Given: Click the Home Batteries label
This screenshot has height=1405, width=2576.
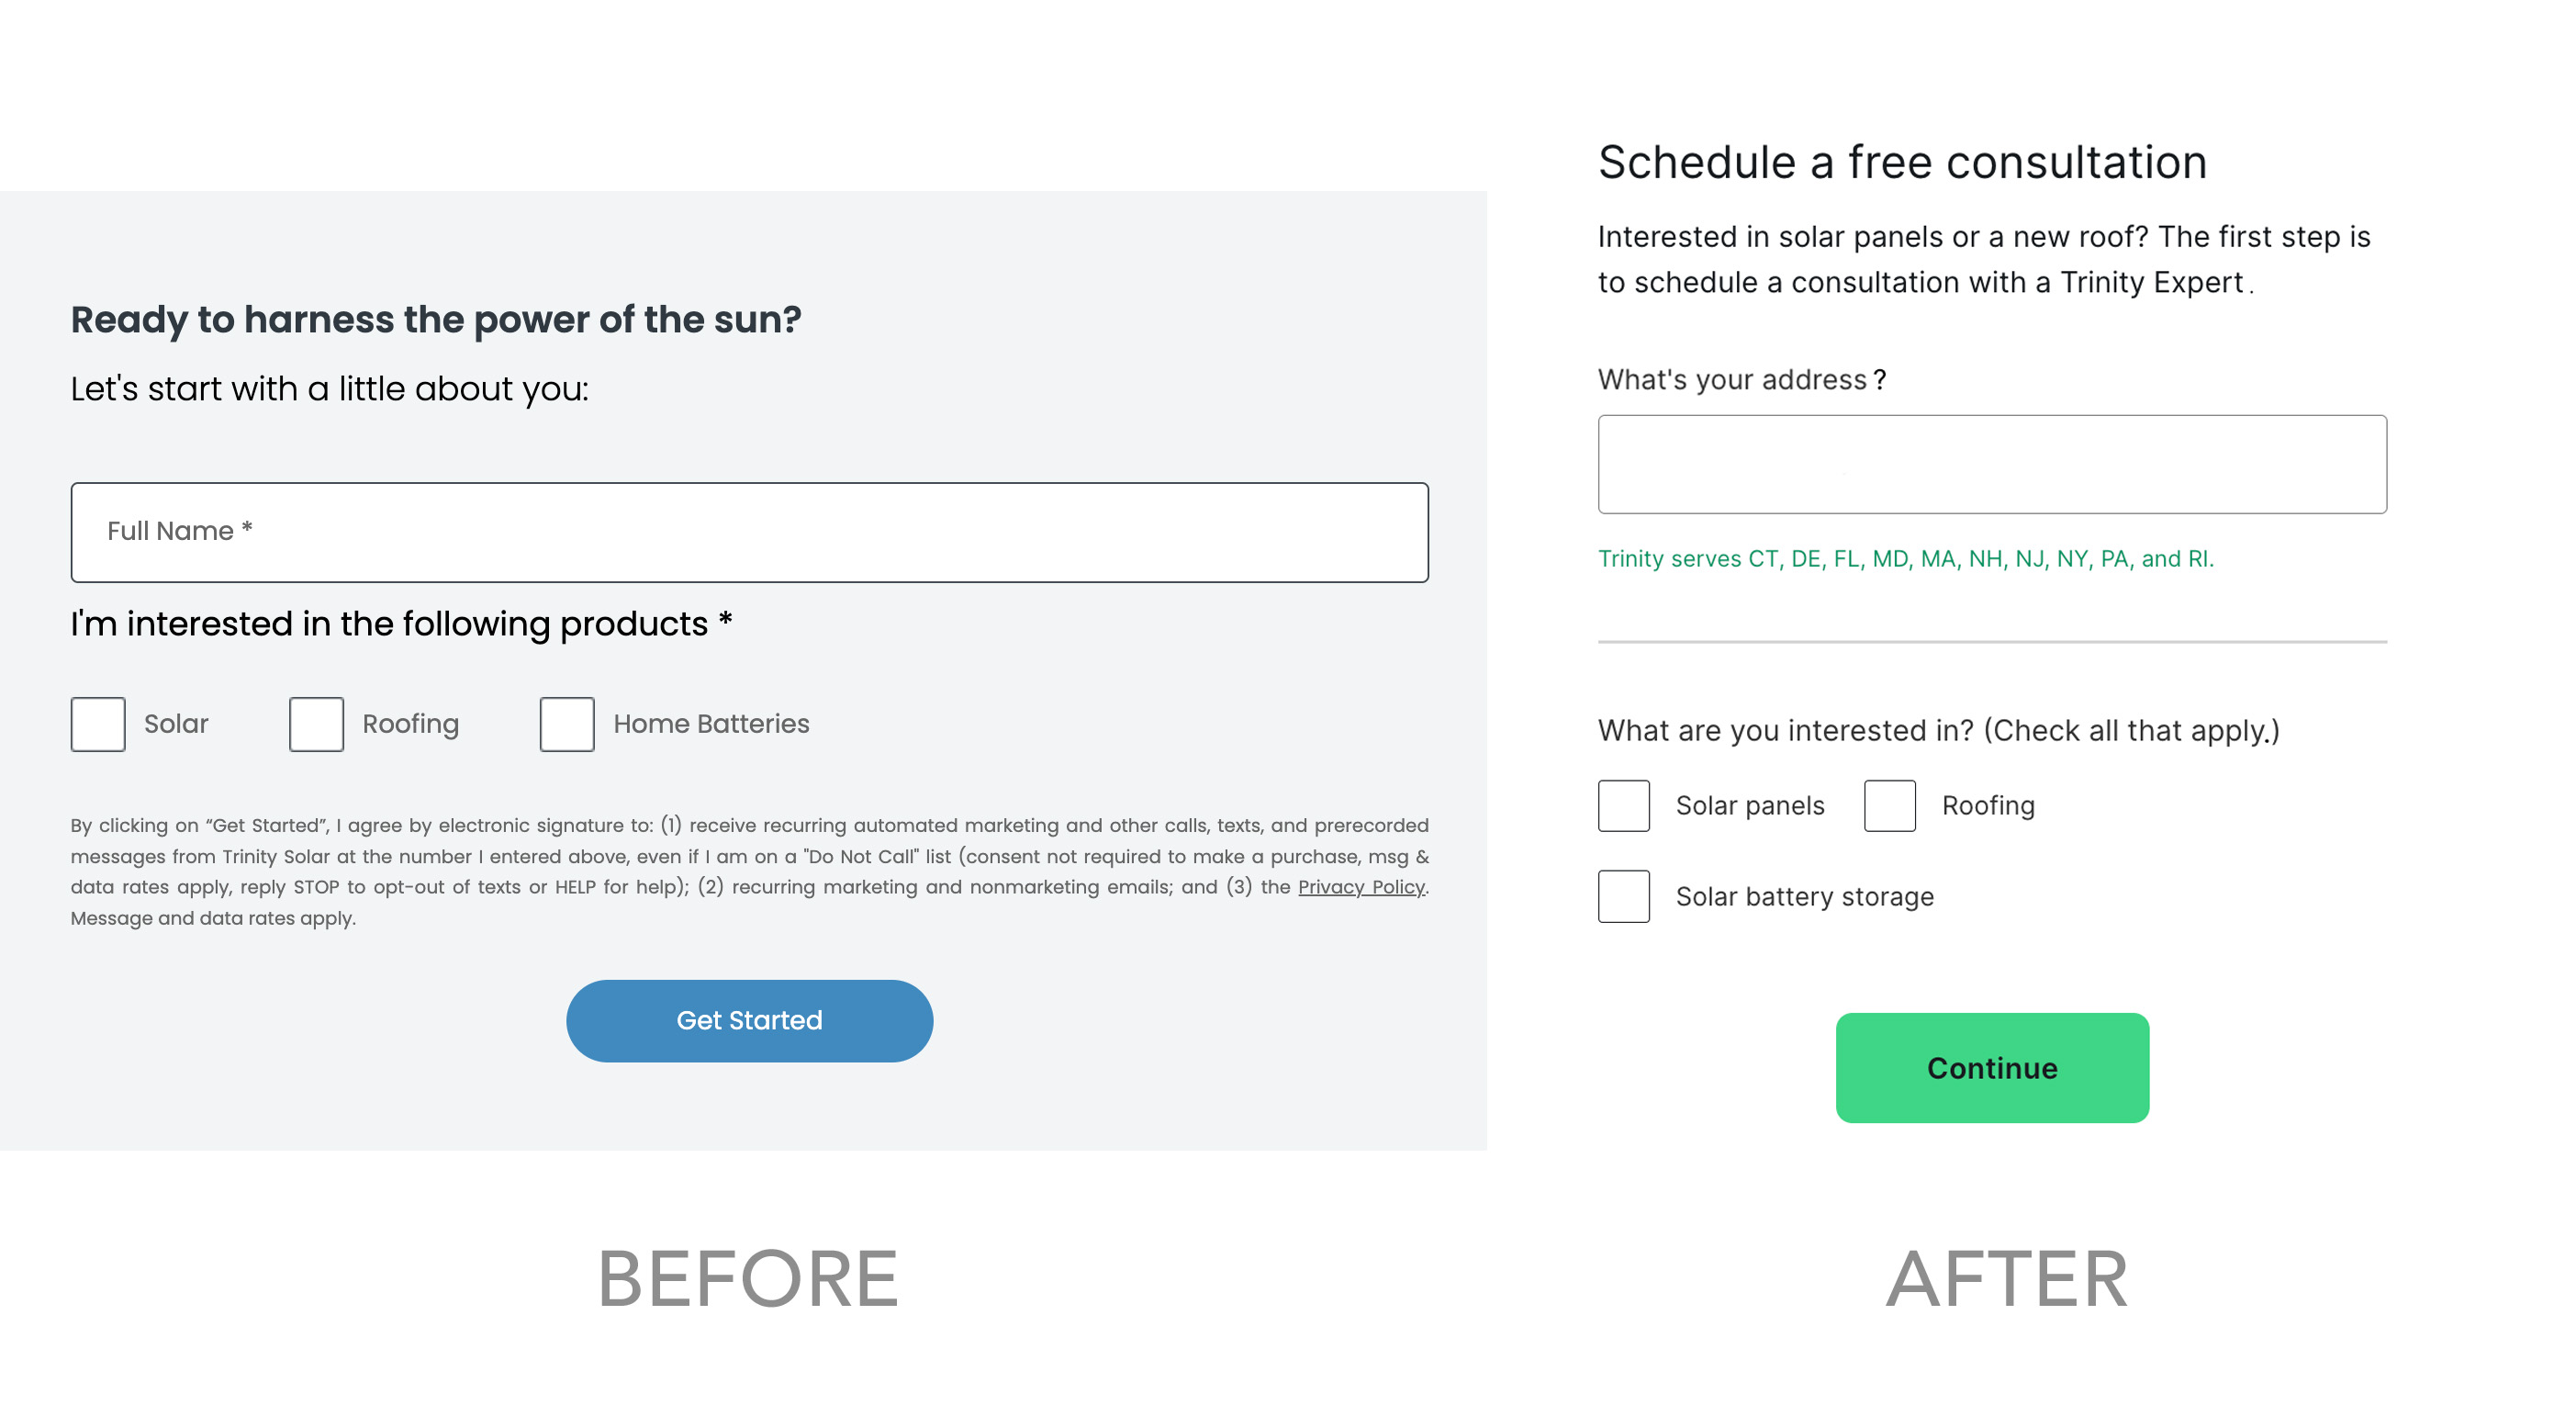Looking at the screenshot, I should click(x=711, y=724).
